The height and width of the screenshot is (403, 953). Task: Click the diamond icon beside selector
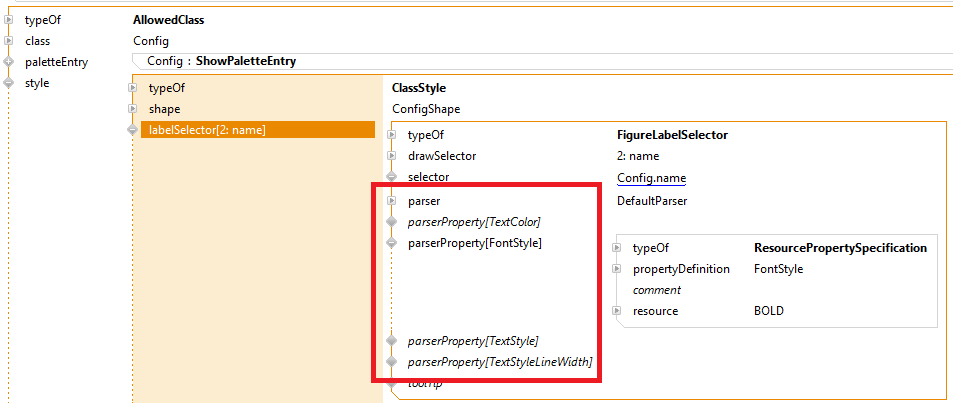tap(392, 177)
